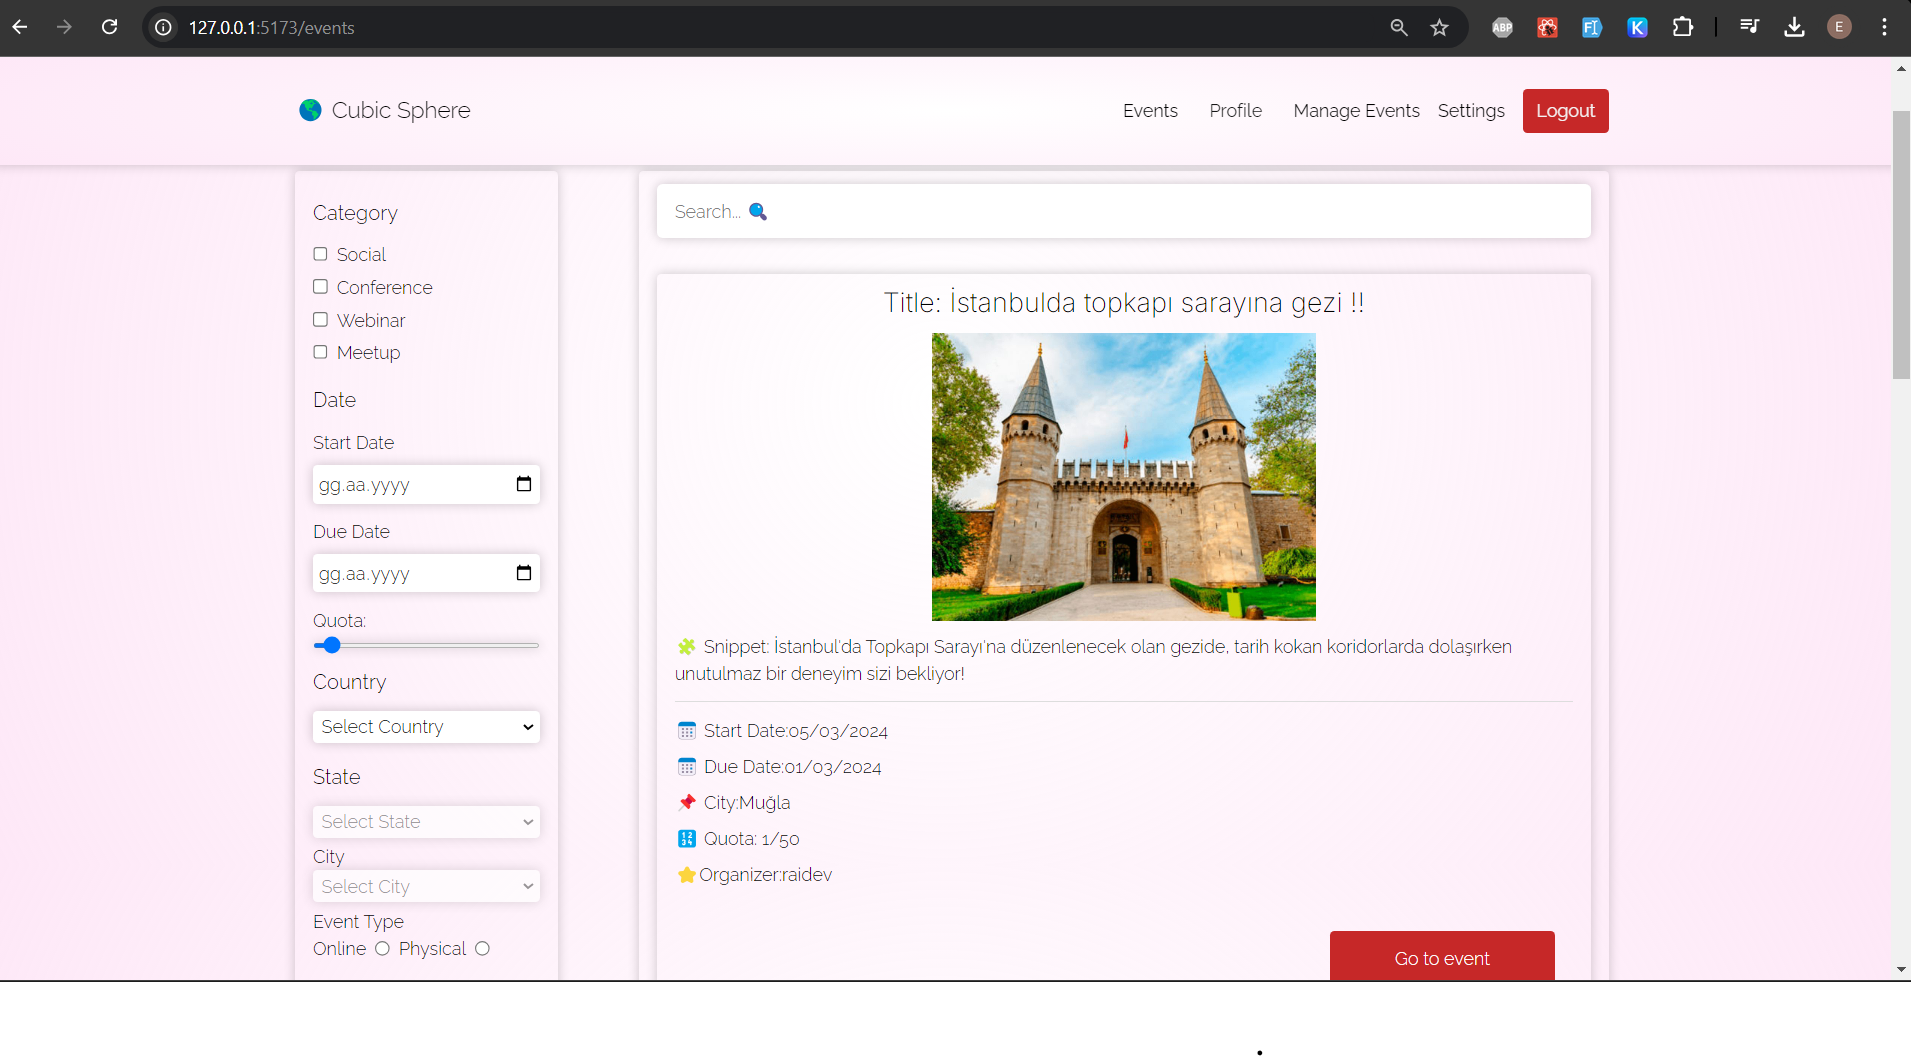The image size is (1911, 1056).
Task: Click the browser address bar URL
Action: (272, 28)
